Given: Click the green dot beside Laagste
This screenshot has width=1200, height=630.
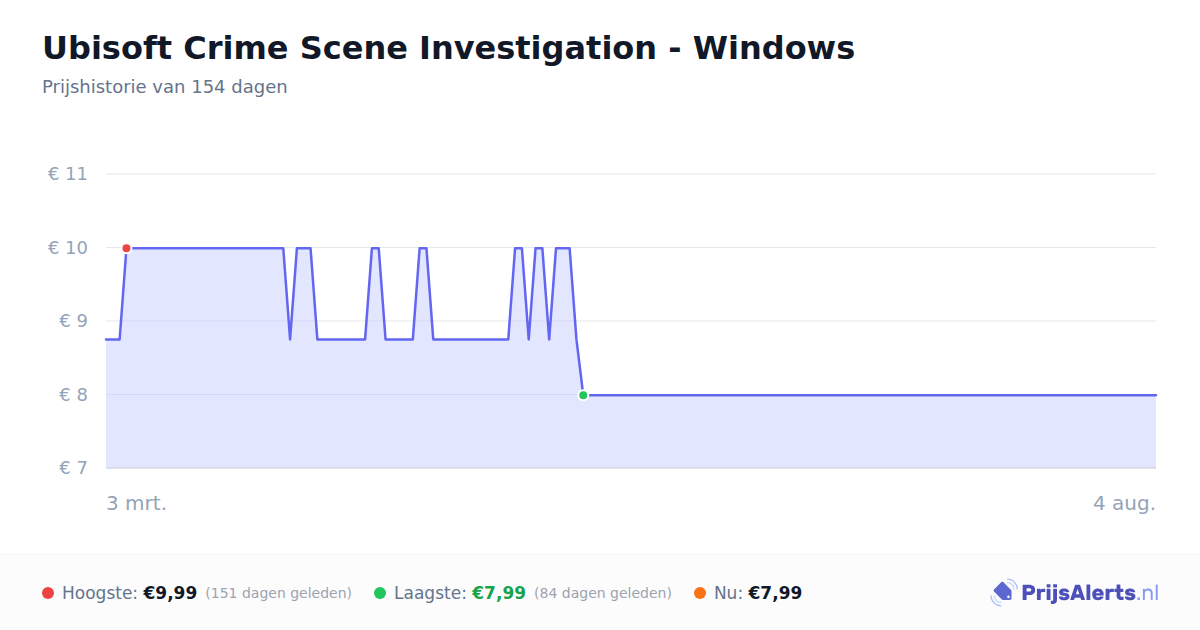Looking at the screenshot, I should click(380, 593).
